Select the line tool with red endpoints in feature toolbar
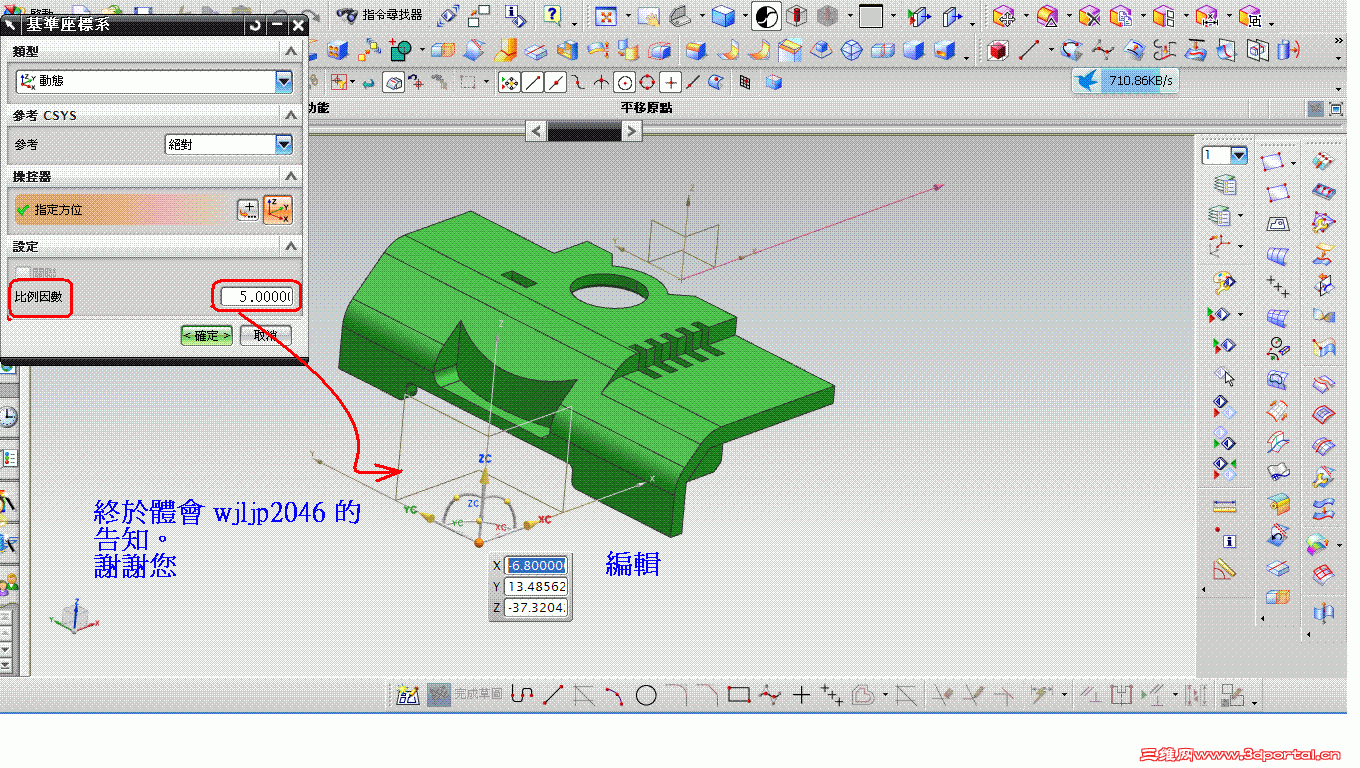Viewport: 1360px width, 768px height. pos(1029,49)
